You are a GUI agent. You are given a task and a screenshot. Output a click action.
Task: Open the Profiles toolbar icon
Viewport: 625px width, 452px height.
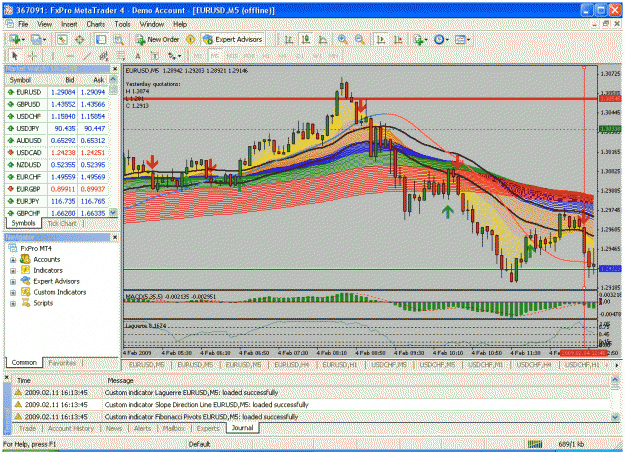(x=37, y=39)
